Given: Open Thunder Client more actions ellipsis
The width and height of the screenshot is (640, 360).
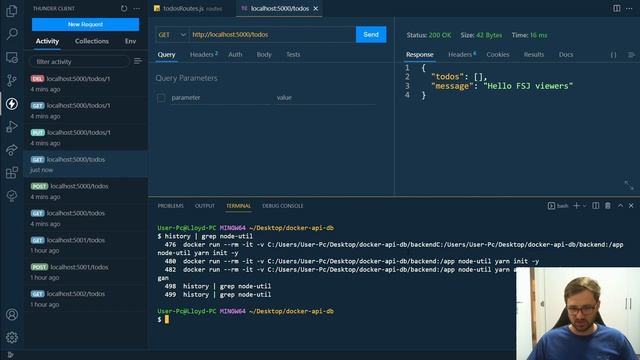Looking at the screenshot, I should point(137,8).
